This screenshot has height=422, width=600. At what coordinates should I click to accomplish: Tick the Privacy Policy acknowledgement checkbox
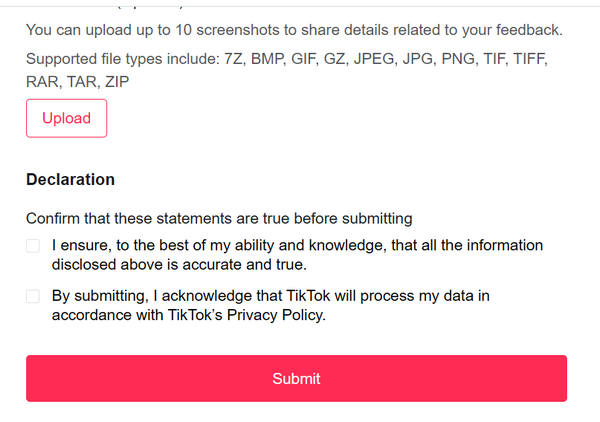coord(33,296)
